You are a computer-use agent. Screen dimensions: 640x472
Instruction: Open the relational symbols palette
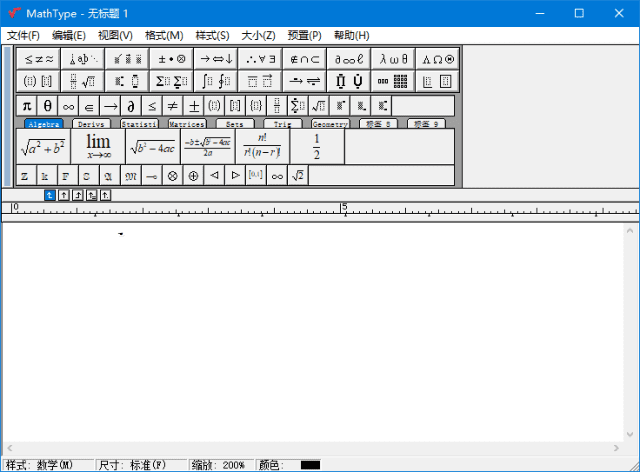coord(41,59)
